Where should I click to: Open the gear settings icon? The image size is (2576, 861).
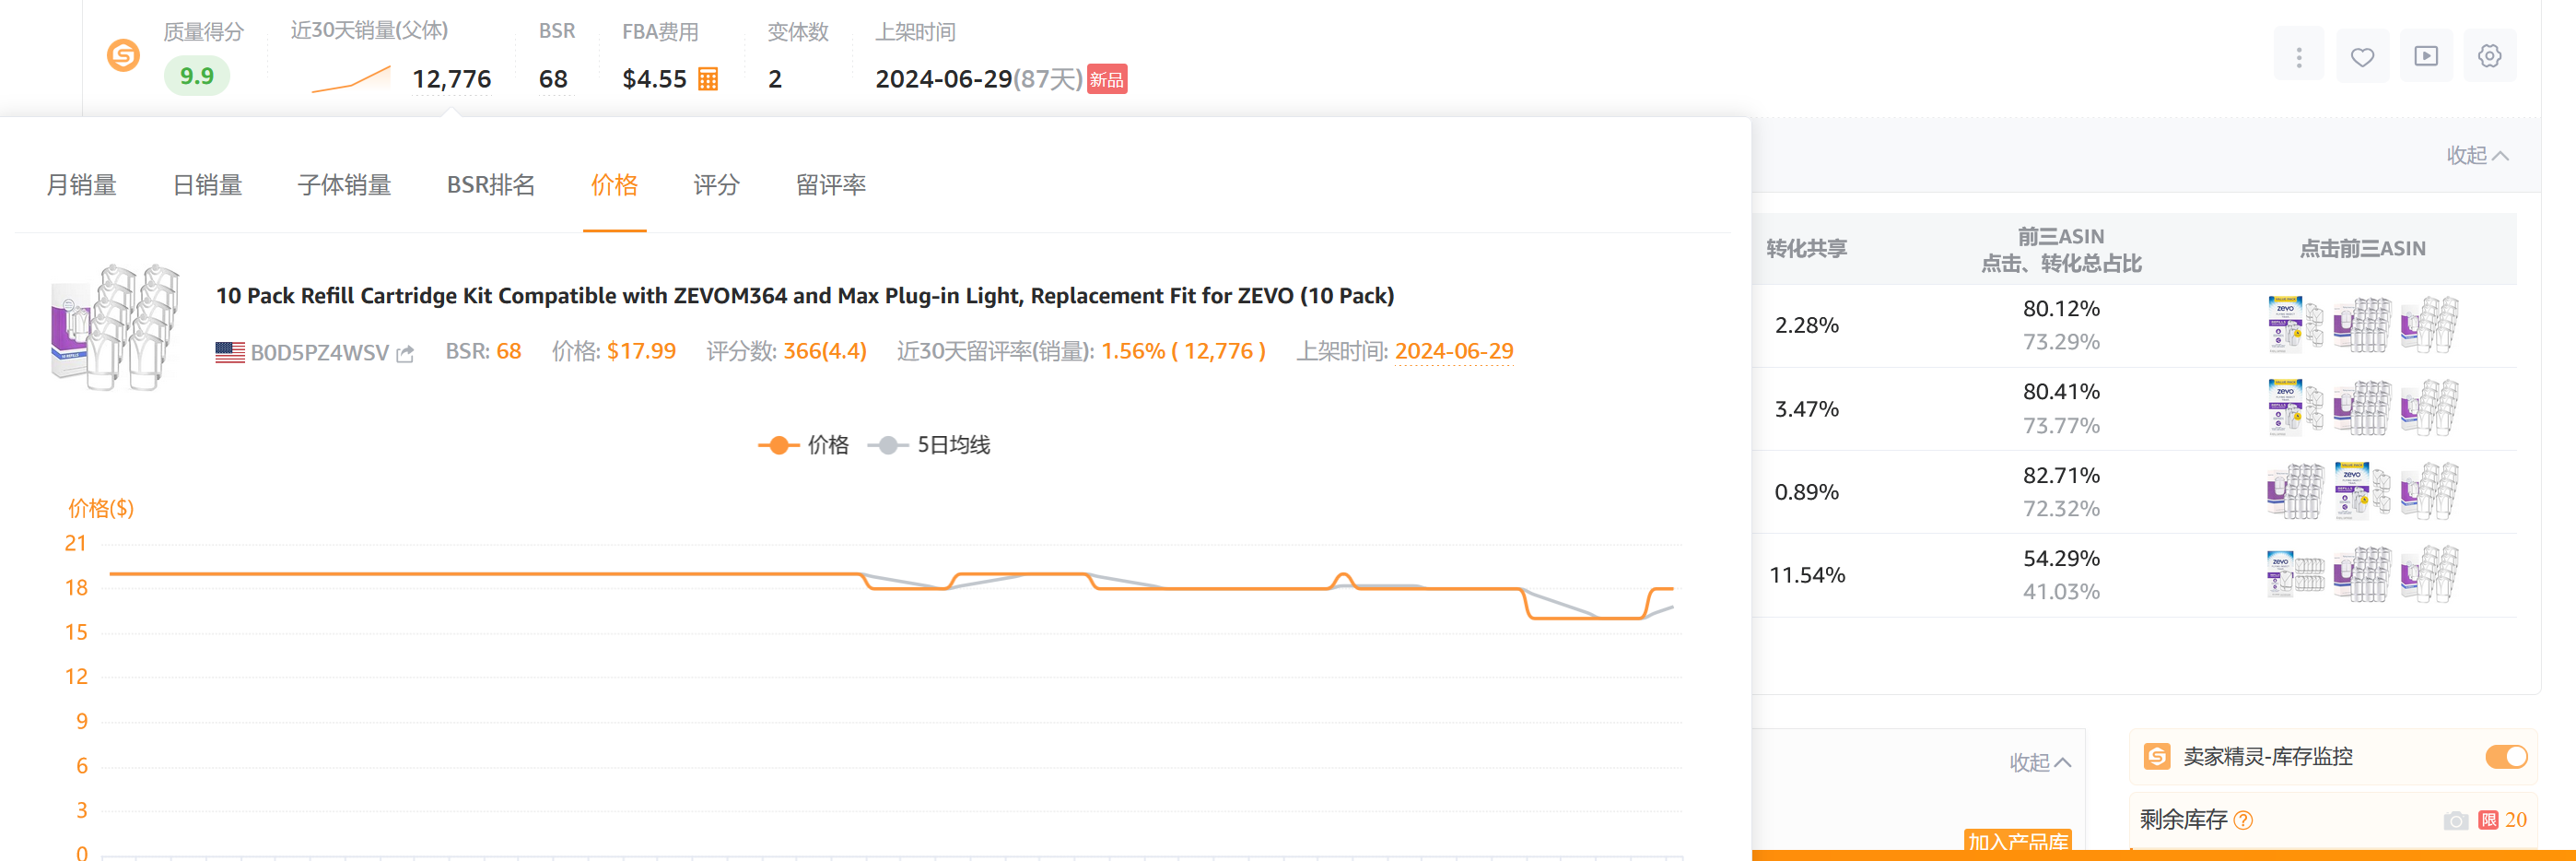2489,57
